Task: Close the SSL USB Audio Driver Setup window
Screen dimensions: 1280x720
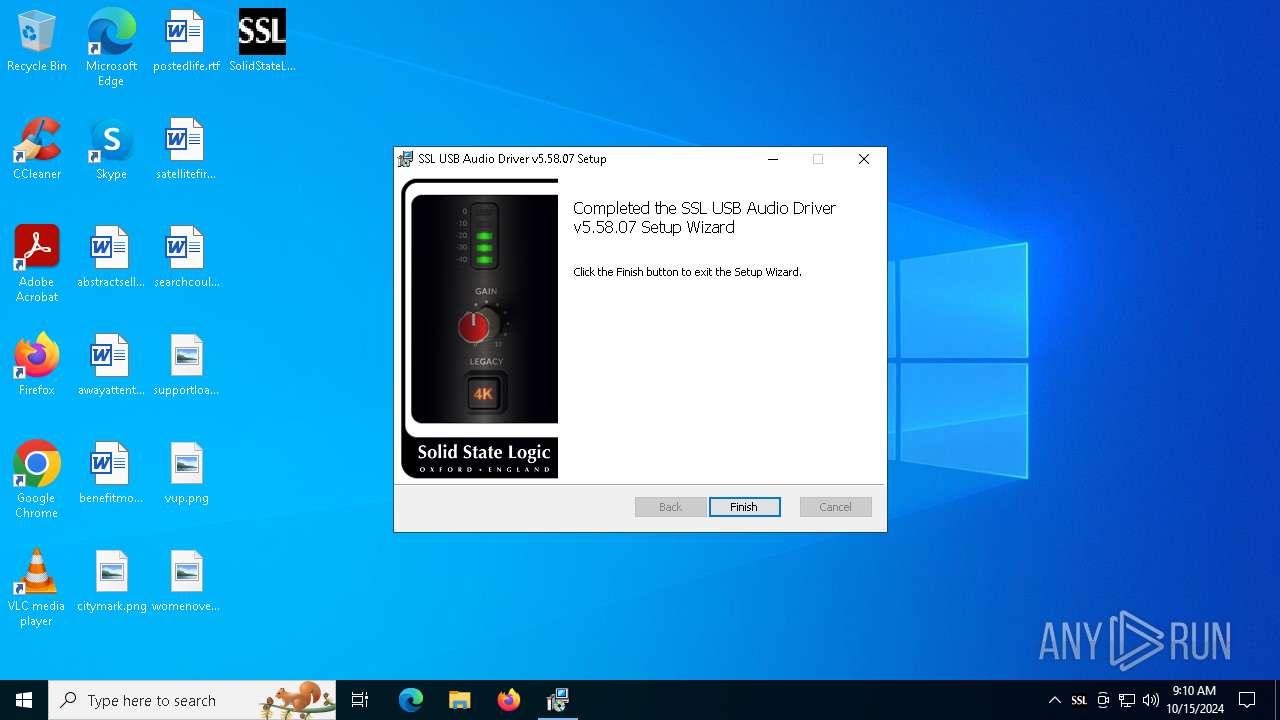Action: [864, 159]
